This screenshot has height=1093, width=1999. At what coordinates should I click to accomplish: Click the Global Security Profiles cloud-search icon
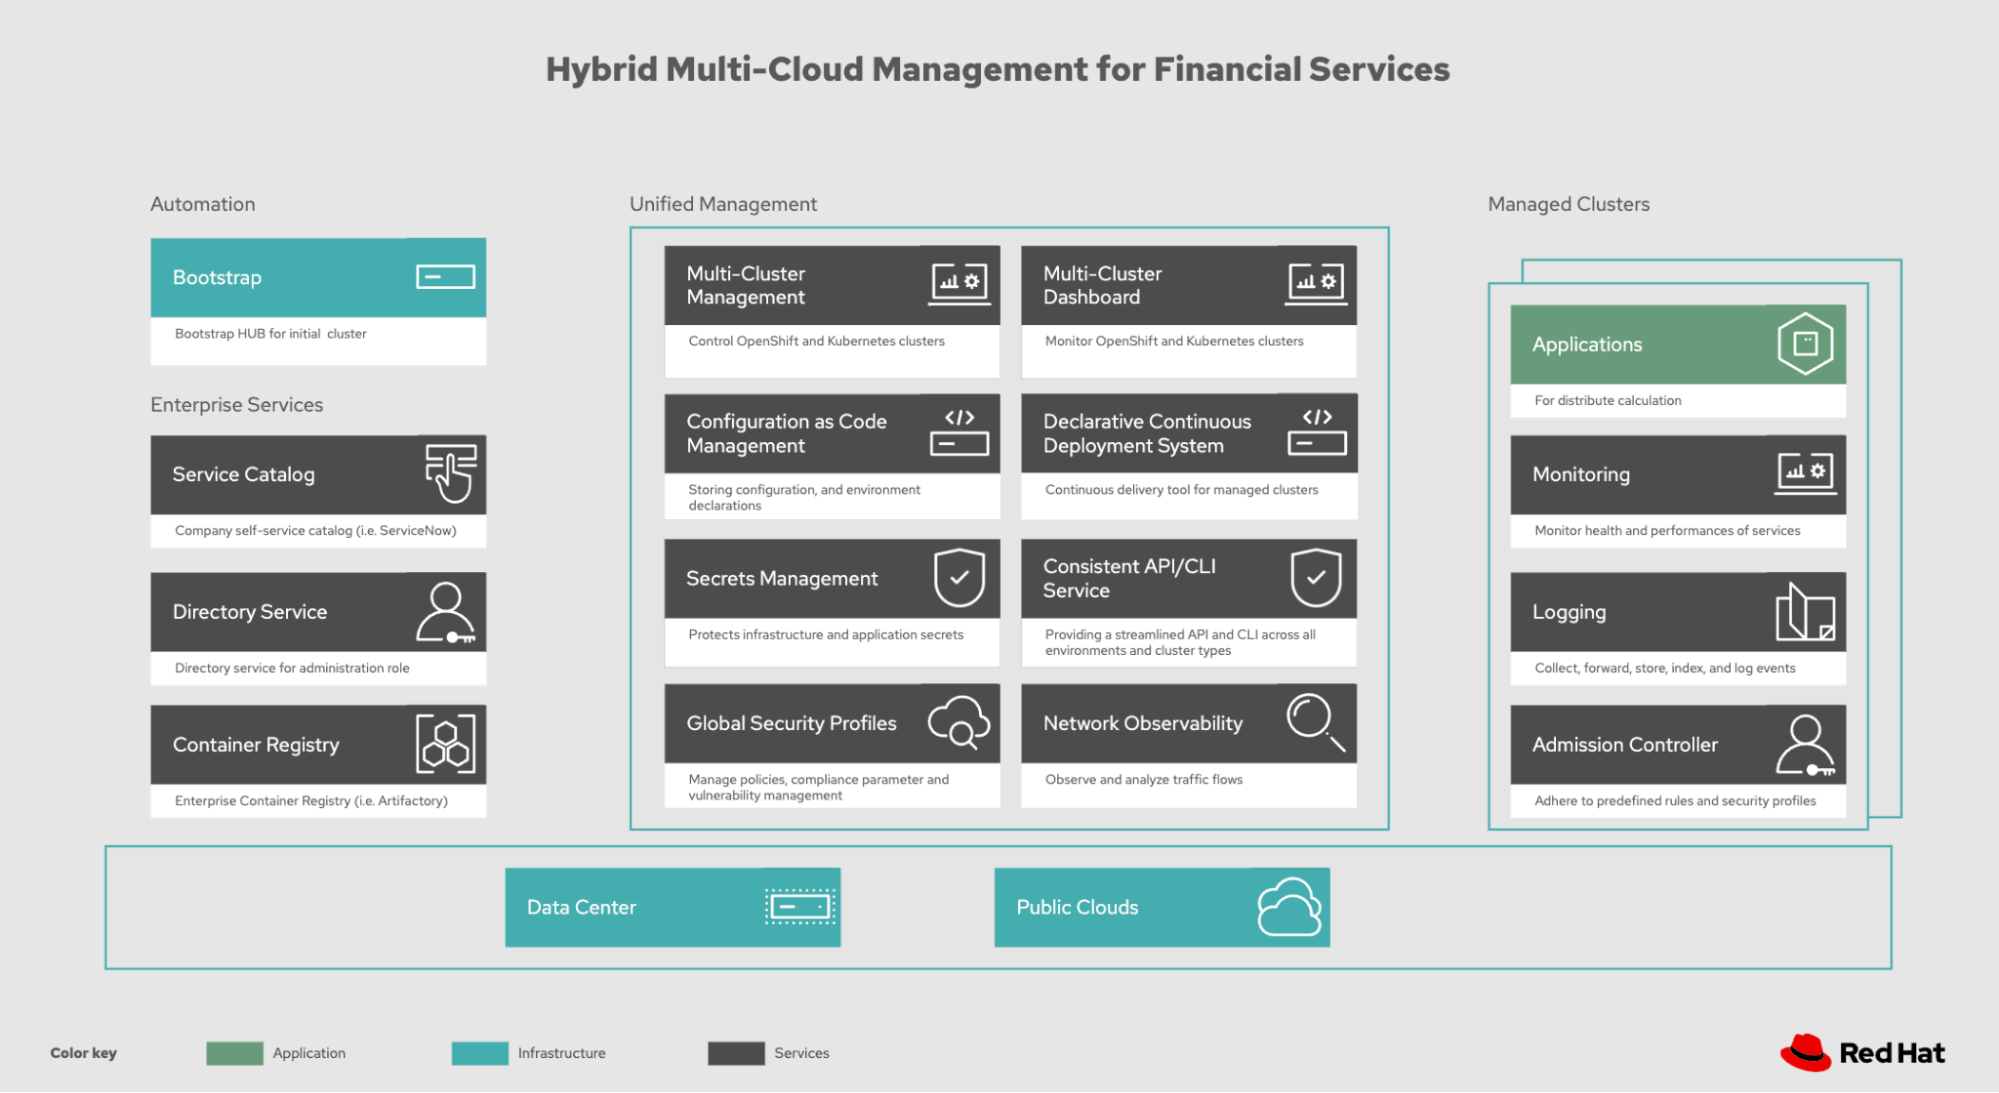pos(959,723)
